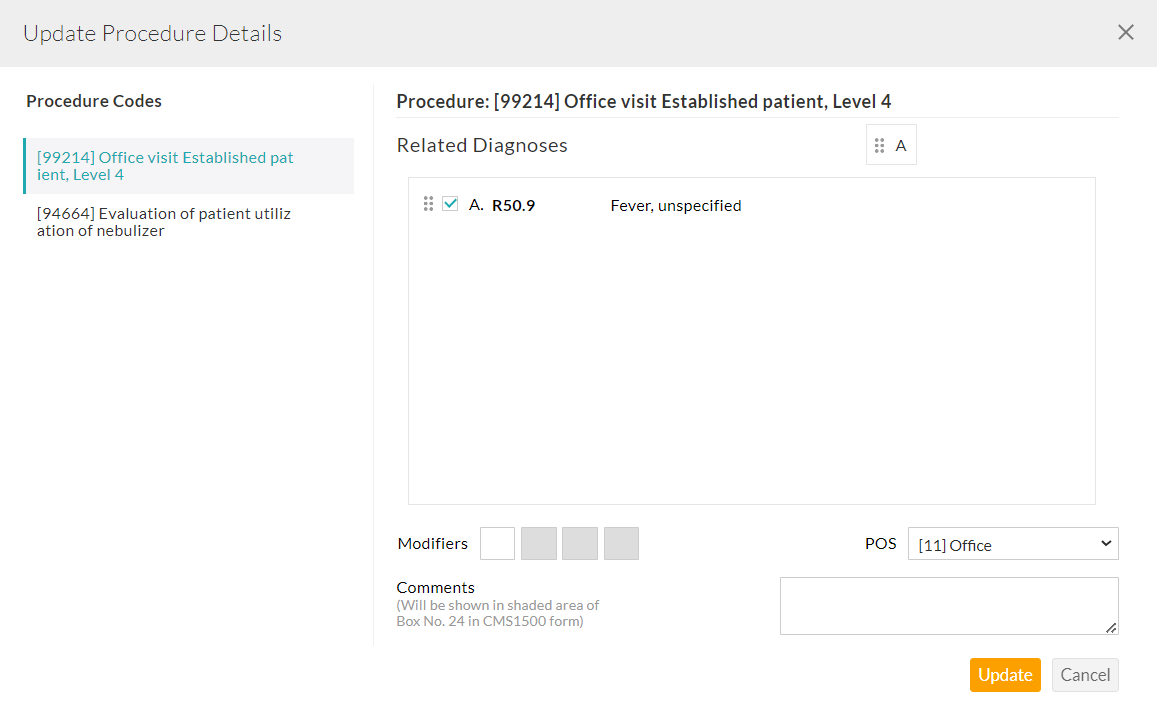
Task: Click the POS dropdown arrow chevron
Action: (1105, 543)
